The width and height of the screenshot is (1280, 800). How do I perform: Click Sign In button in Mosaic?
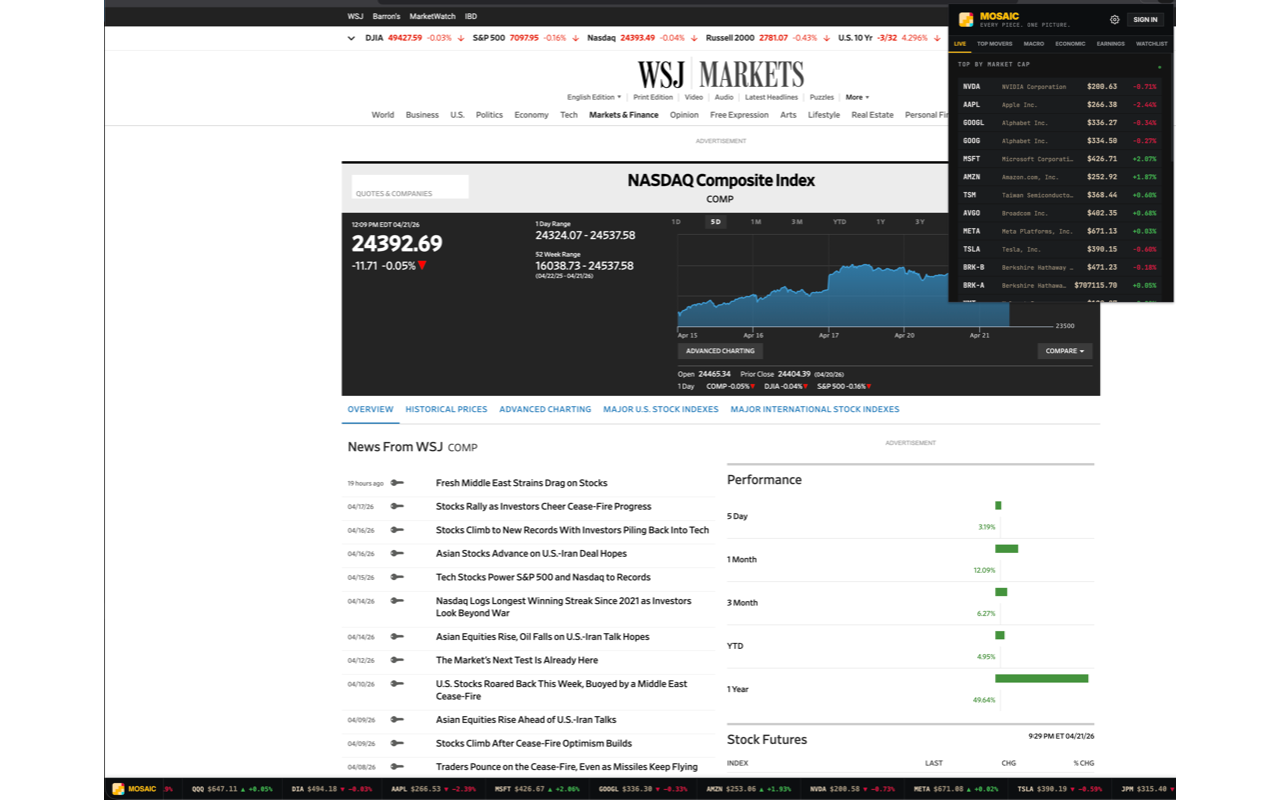click(x=1145, y=20)
